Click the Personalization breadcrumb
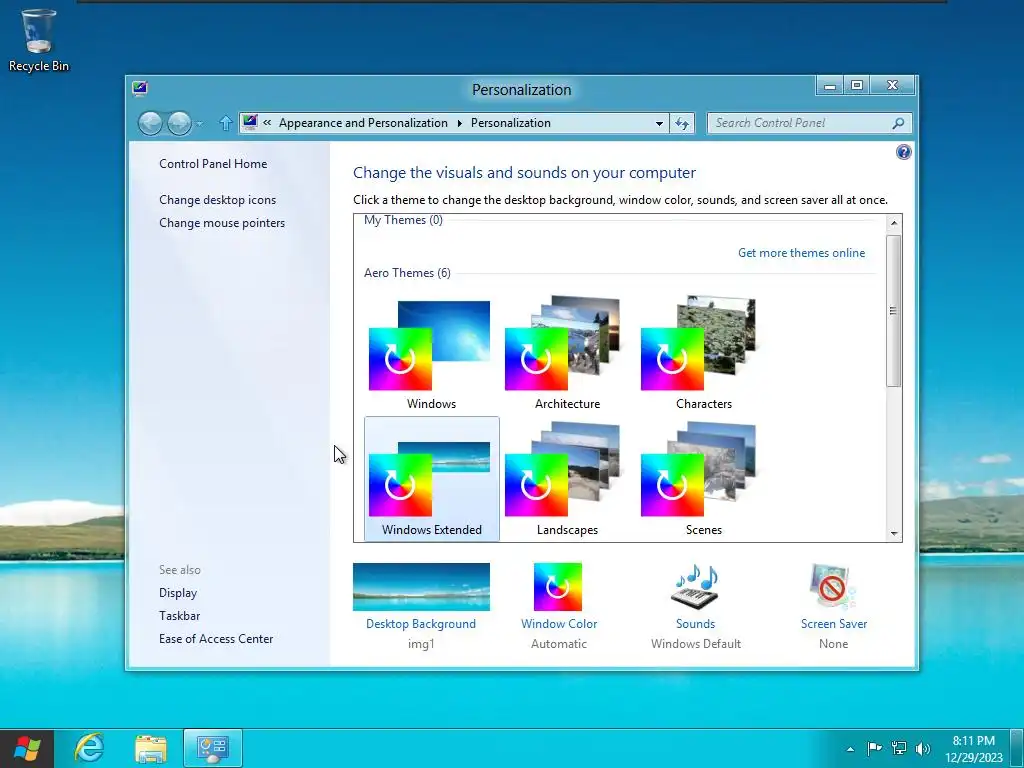This screenshot has height=768, width=1024. click(511, 123)
